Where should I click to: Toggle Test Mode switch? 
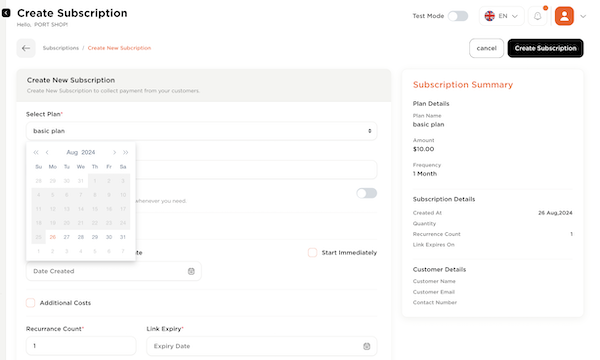tap(458, 16)
